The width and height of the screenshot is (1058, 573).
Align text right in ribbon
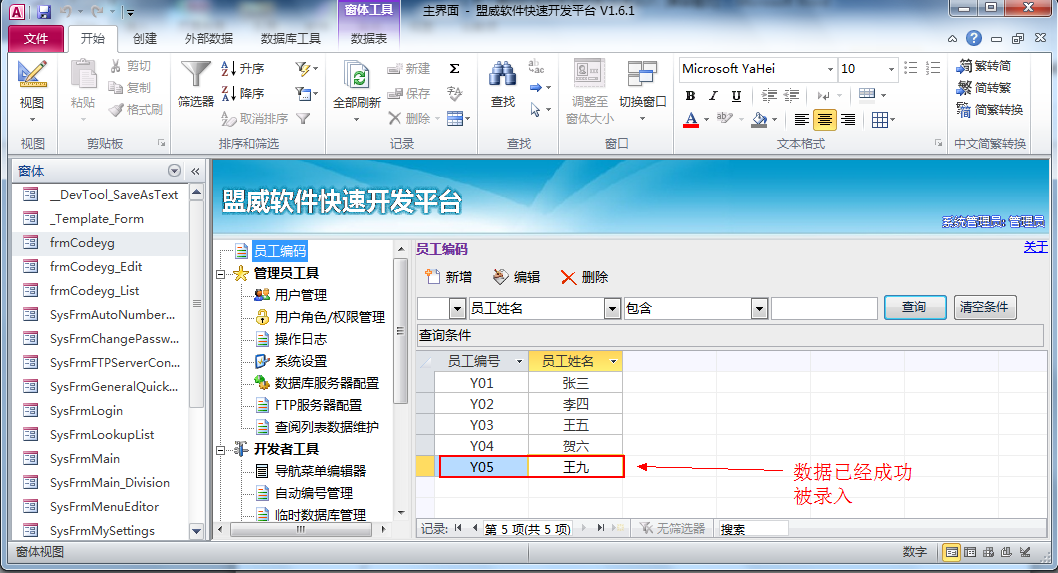point(847,120)
